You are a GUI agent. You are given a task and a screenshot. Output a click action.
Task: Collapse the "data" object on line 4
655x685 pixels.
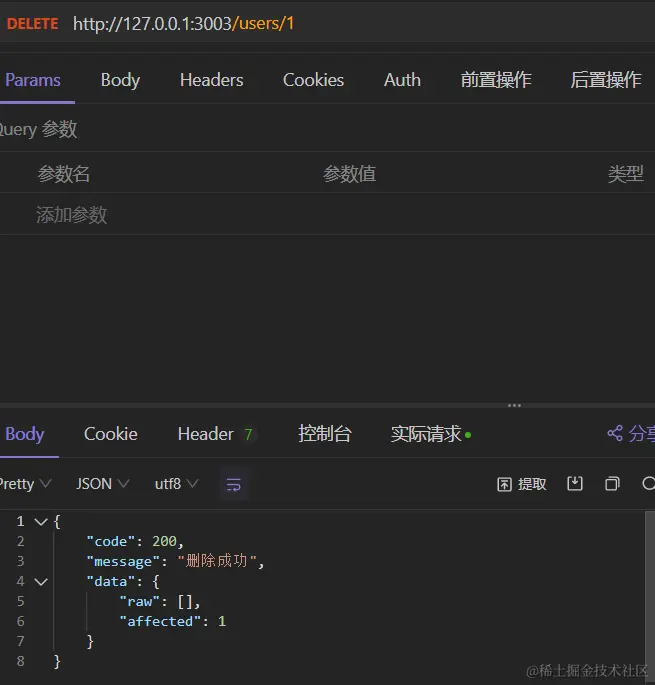pyautogui.click(x=41, y=581)
